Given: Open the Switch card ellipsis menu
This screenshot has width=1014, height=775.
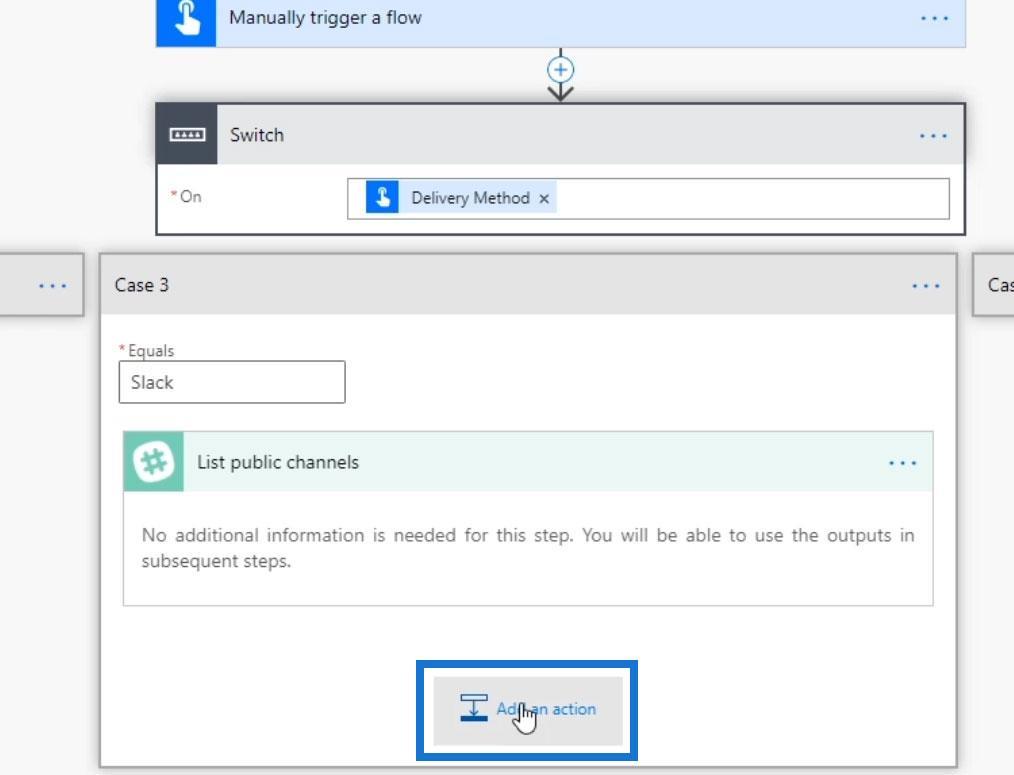Looking at the screenshot, I should tap(933, 135).
